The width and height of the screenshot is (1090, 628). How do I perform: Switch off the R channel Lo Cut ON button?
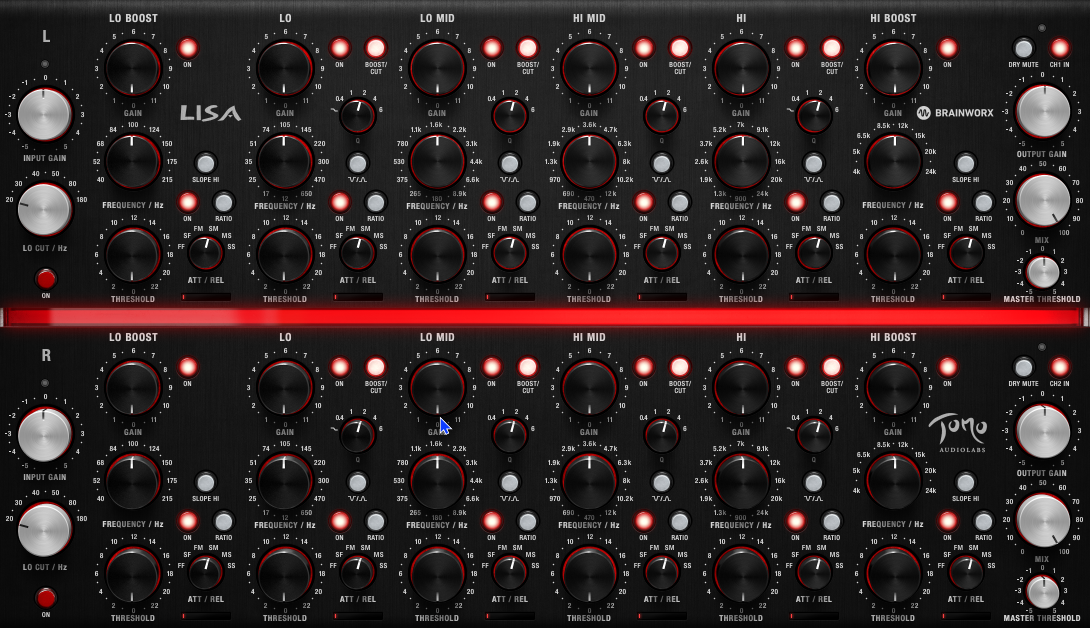tap(46, 597)
